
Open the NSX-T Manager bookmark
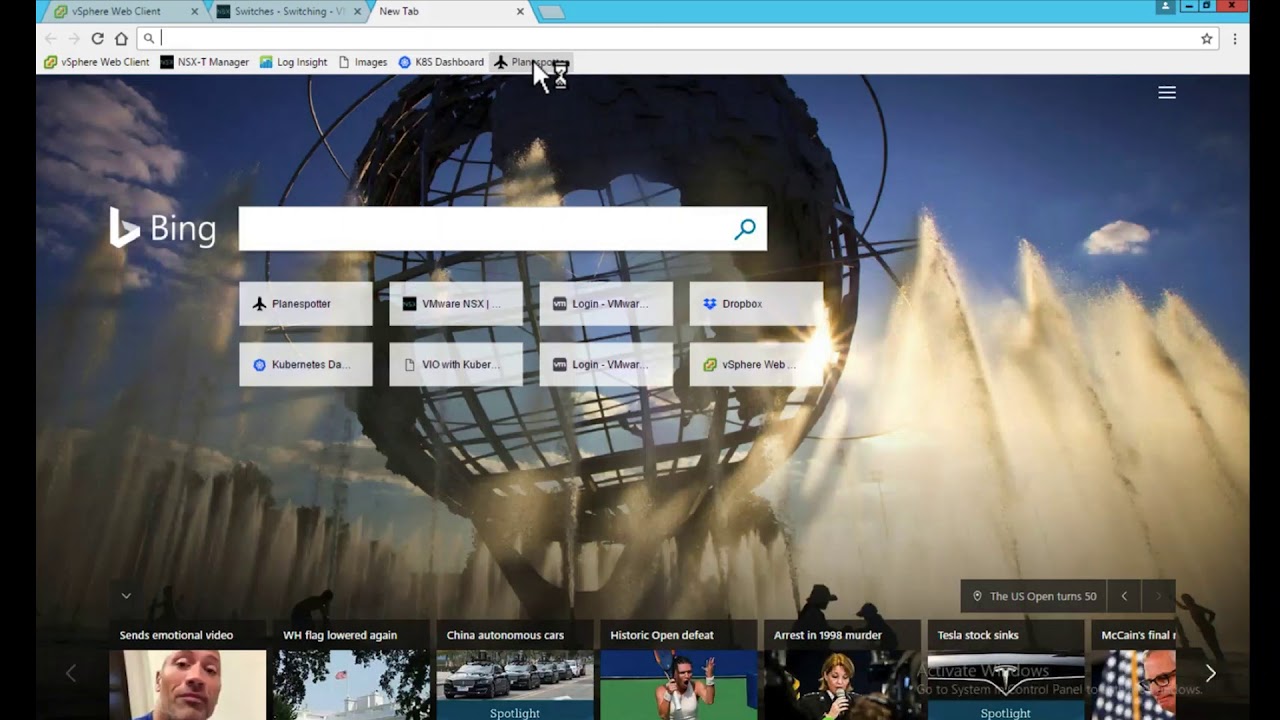(x=204, y=62)
